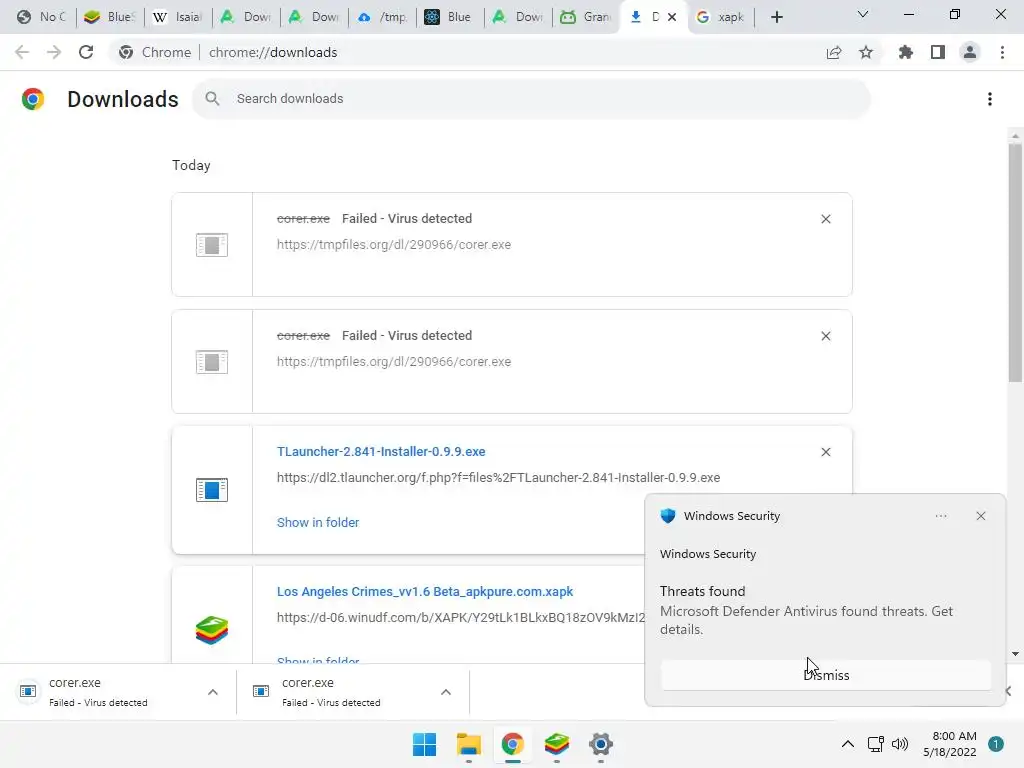Screen dimensions: 1024x768
Task: Open BlueStacks from the taskbar
Action: (556, 744)
